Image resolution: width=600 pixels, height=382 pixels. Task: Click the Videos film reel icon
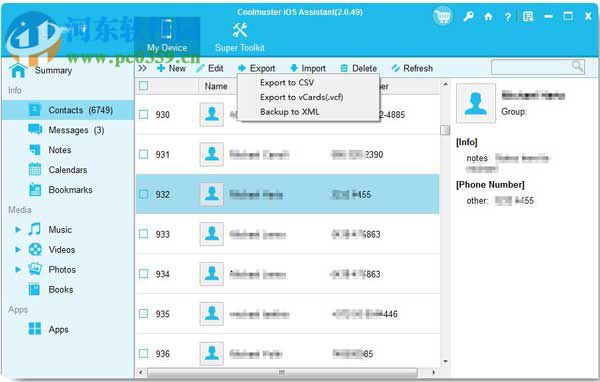35,250
